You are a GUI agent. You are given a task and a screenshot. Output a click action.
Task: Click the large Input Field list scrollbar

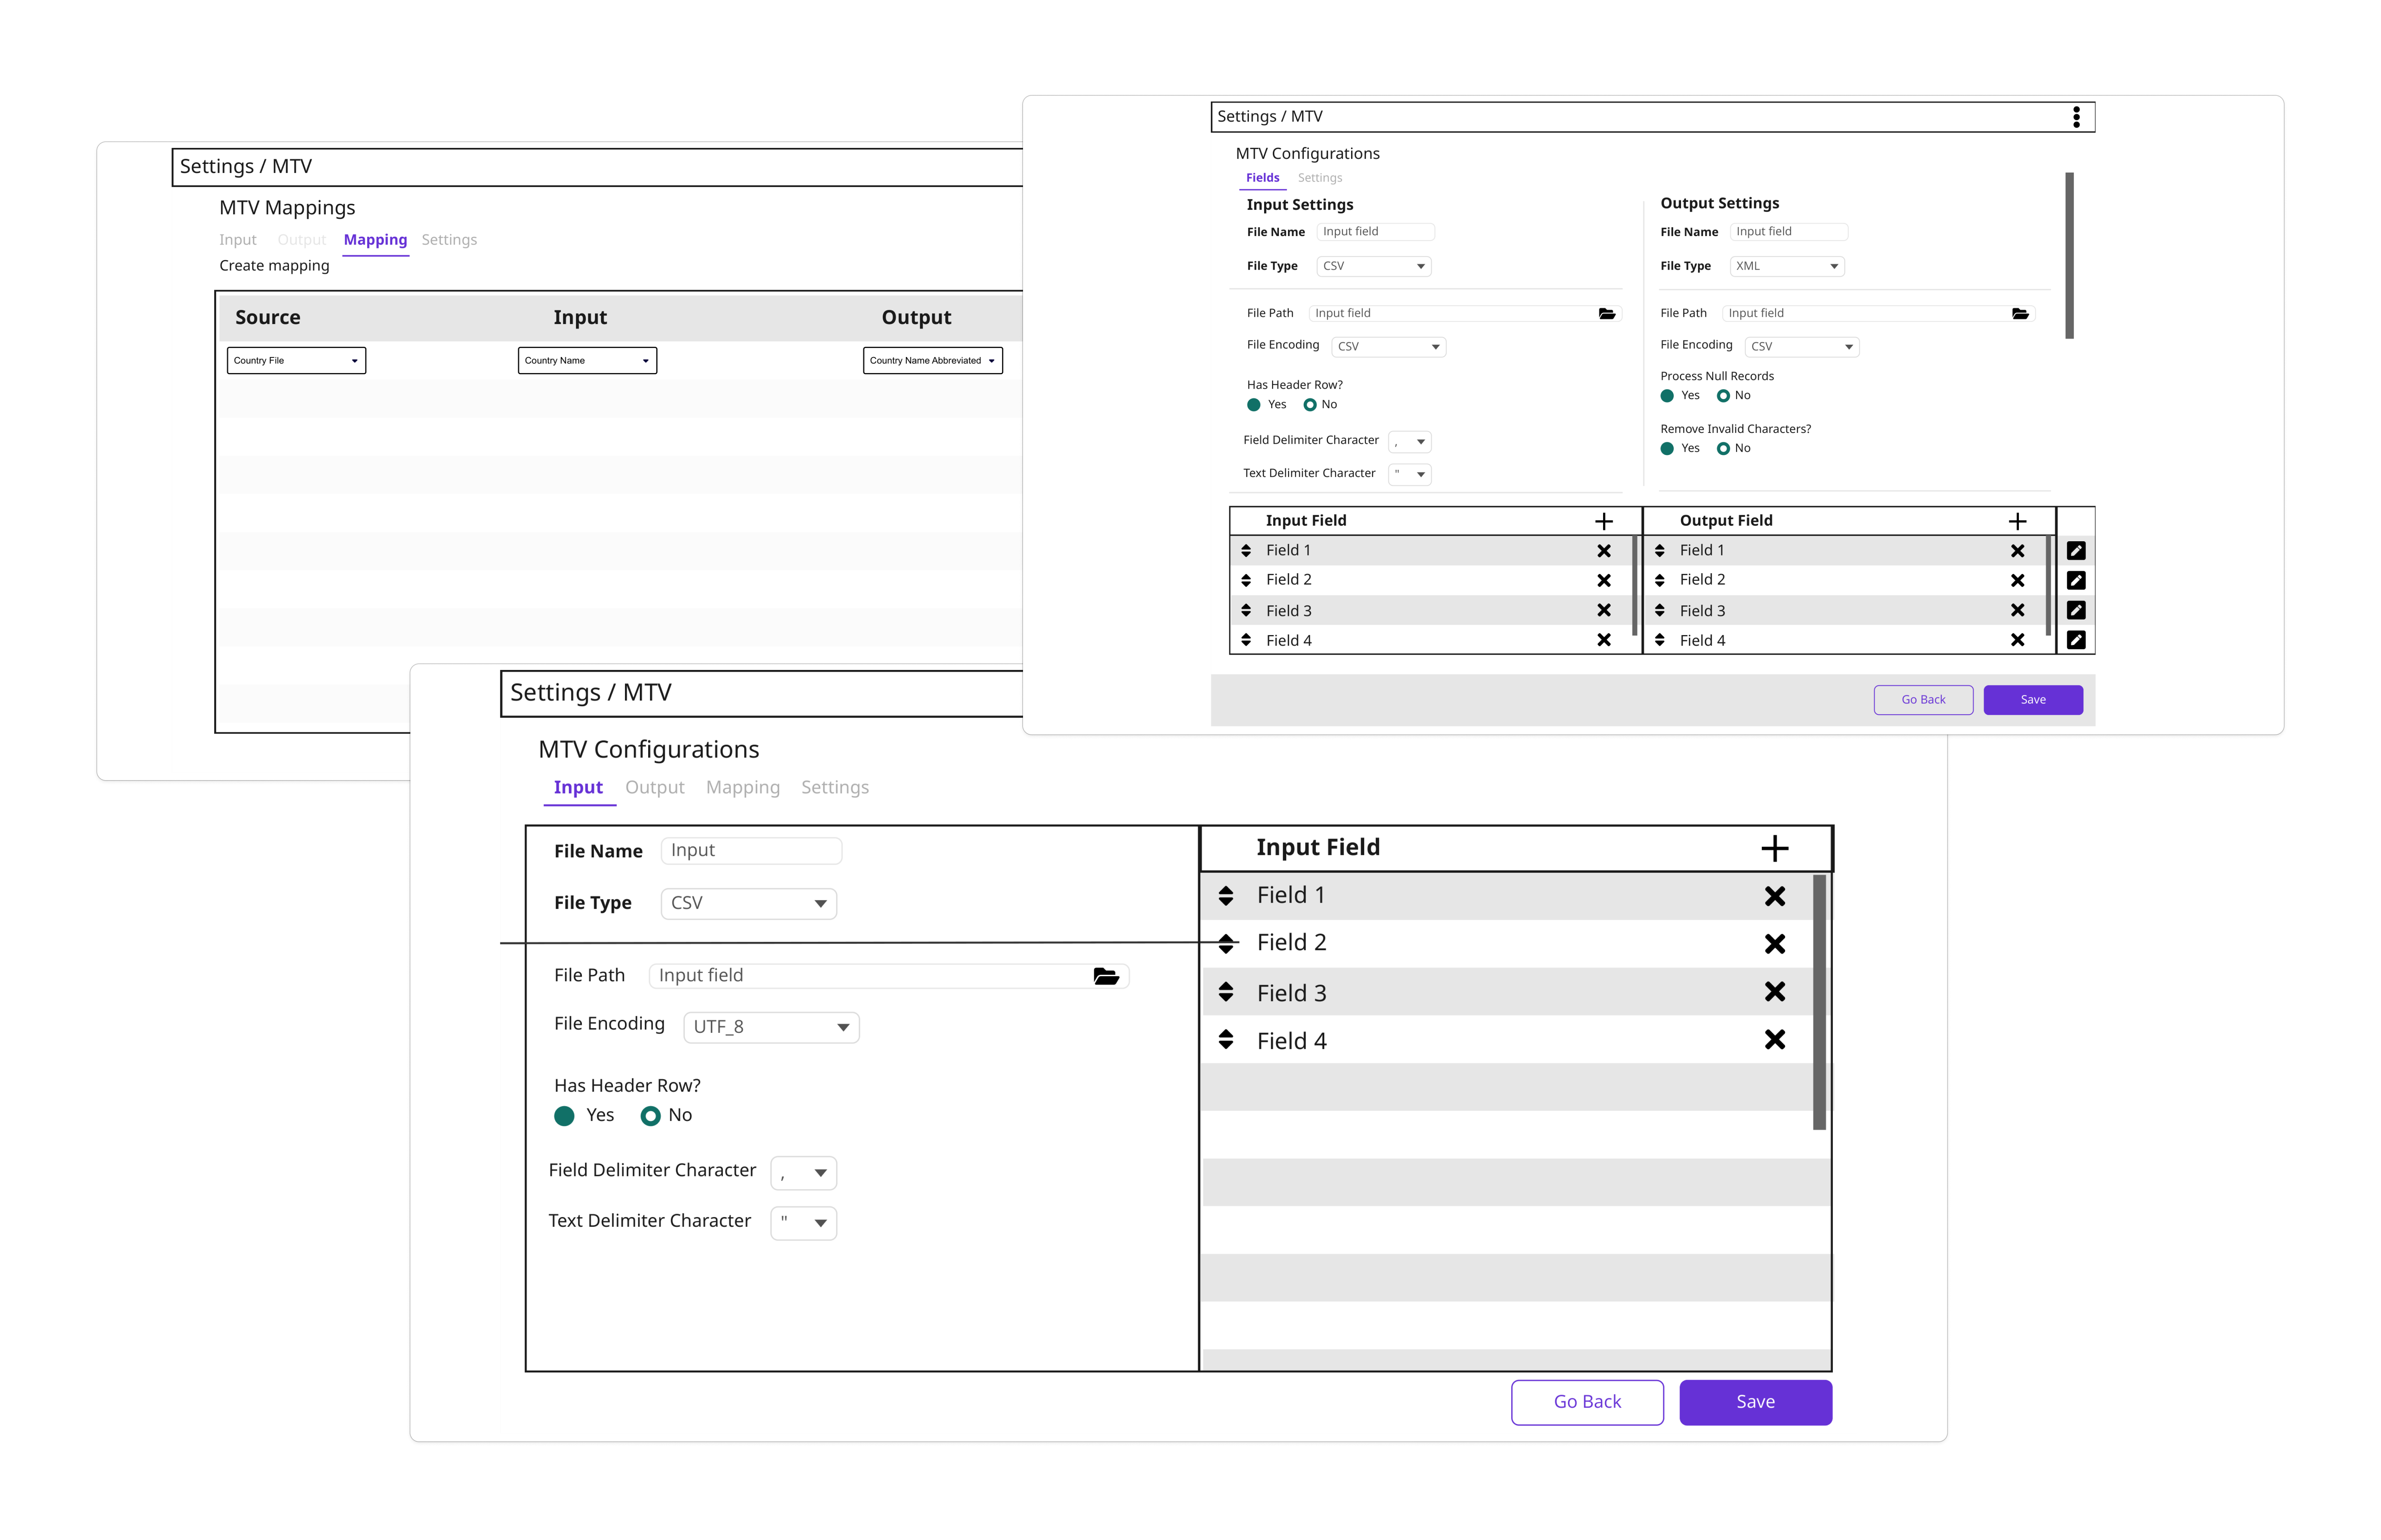(x=1819, y=1002)
